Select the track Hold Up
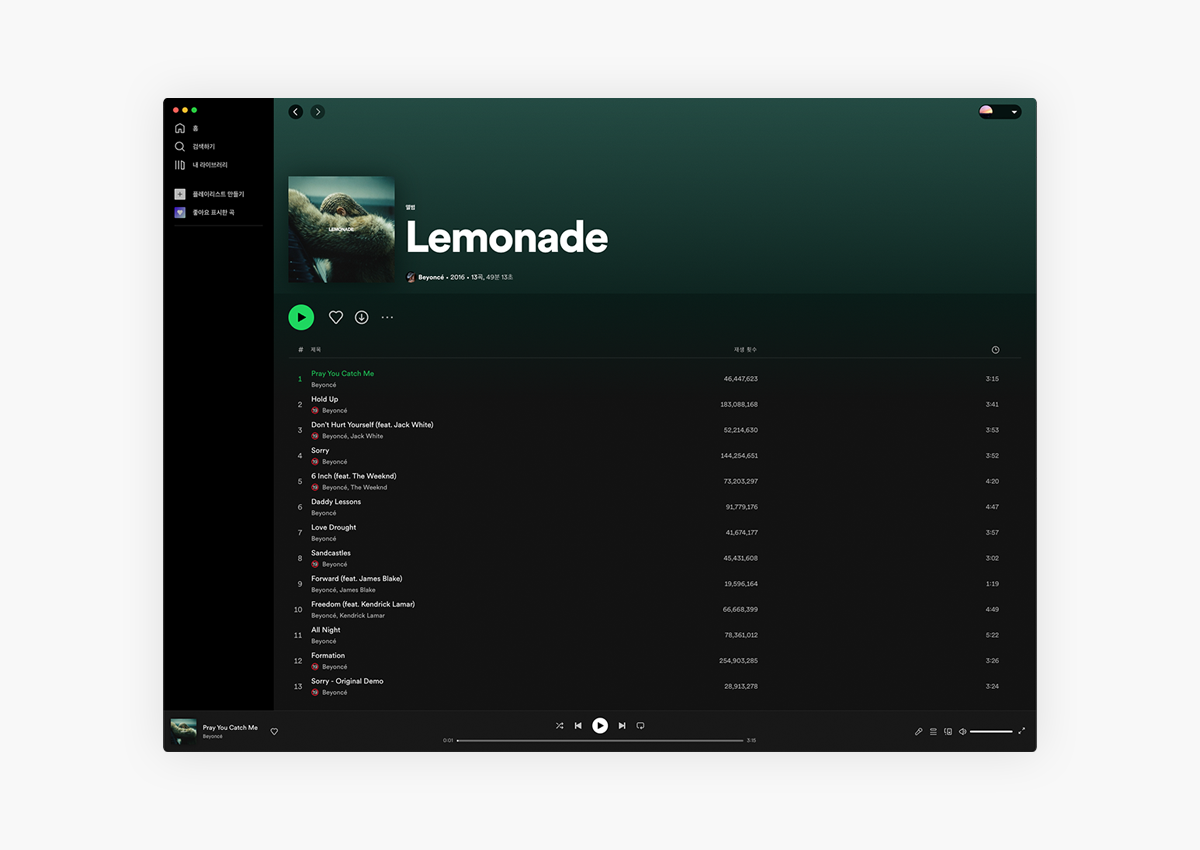This screenshot has height=850, width=1200. tap(324, 399)
